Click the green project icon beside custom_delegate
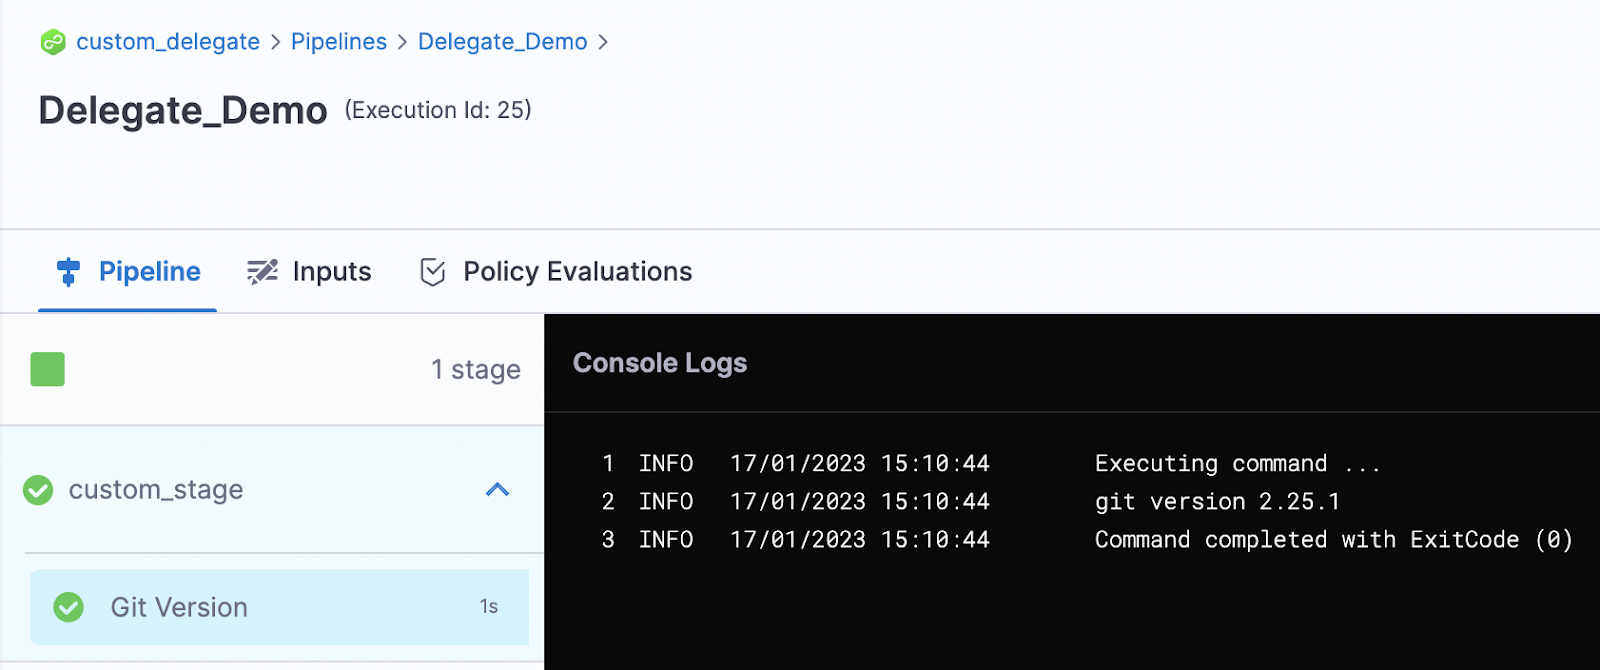The image size is (1600, 670). [x=52, y=42]
